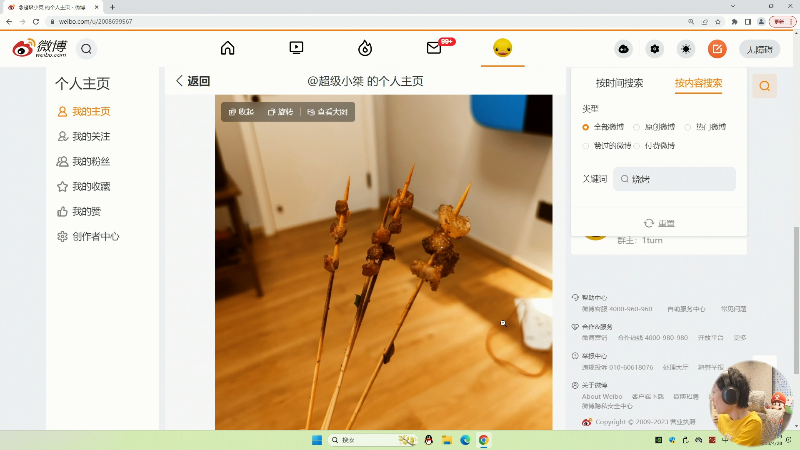The width and height of the screenshot is (800, 450).
Task: Click Windows taskbar search box
Action: tap(371, 440)
